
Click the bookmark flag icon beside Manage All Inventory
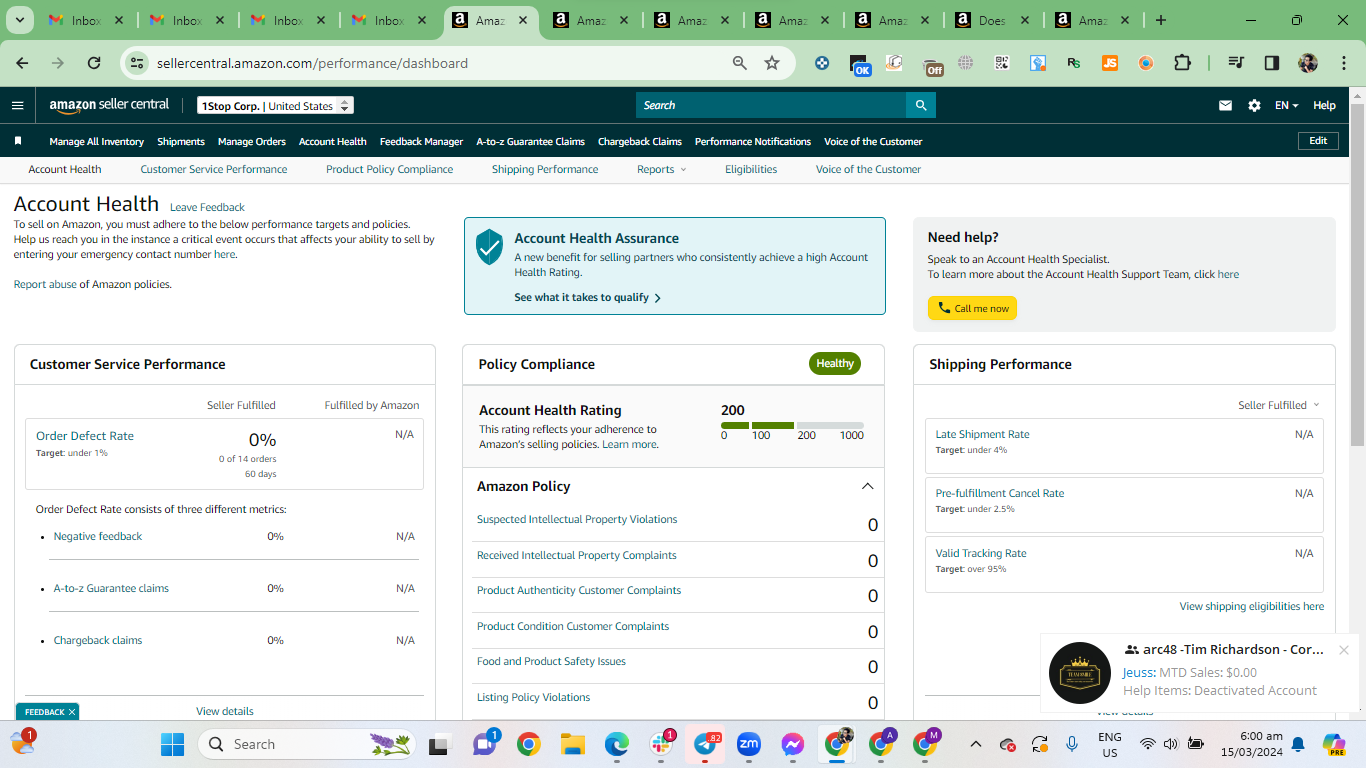pos(18,141)
